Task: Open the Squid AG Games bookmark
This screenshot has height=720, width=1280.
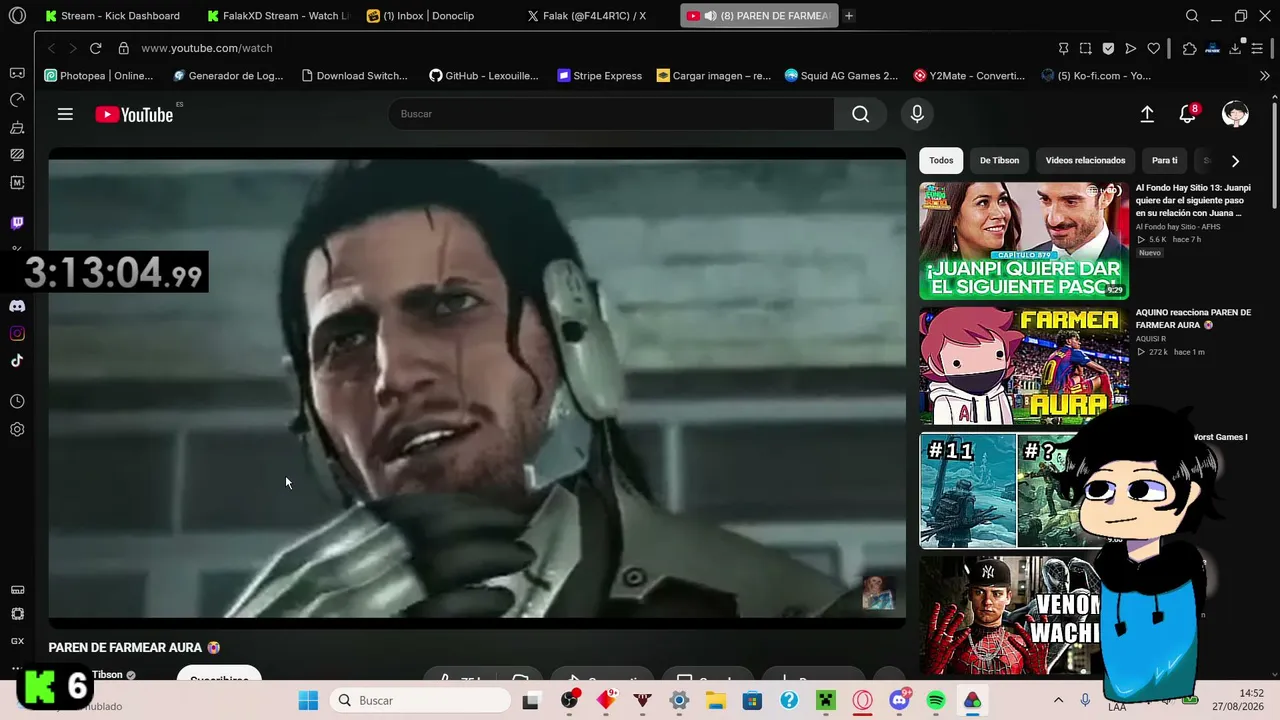Action: [842, 76]
